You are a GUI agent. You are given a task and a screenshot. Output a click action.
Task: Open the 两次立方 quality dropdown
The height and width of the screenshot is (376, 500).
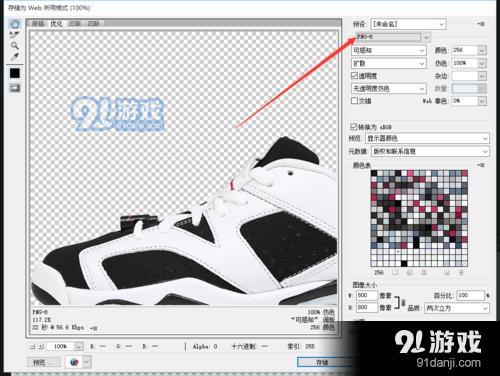point(457,308)
